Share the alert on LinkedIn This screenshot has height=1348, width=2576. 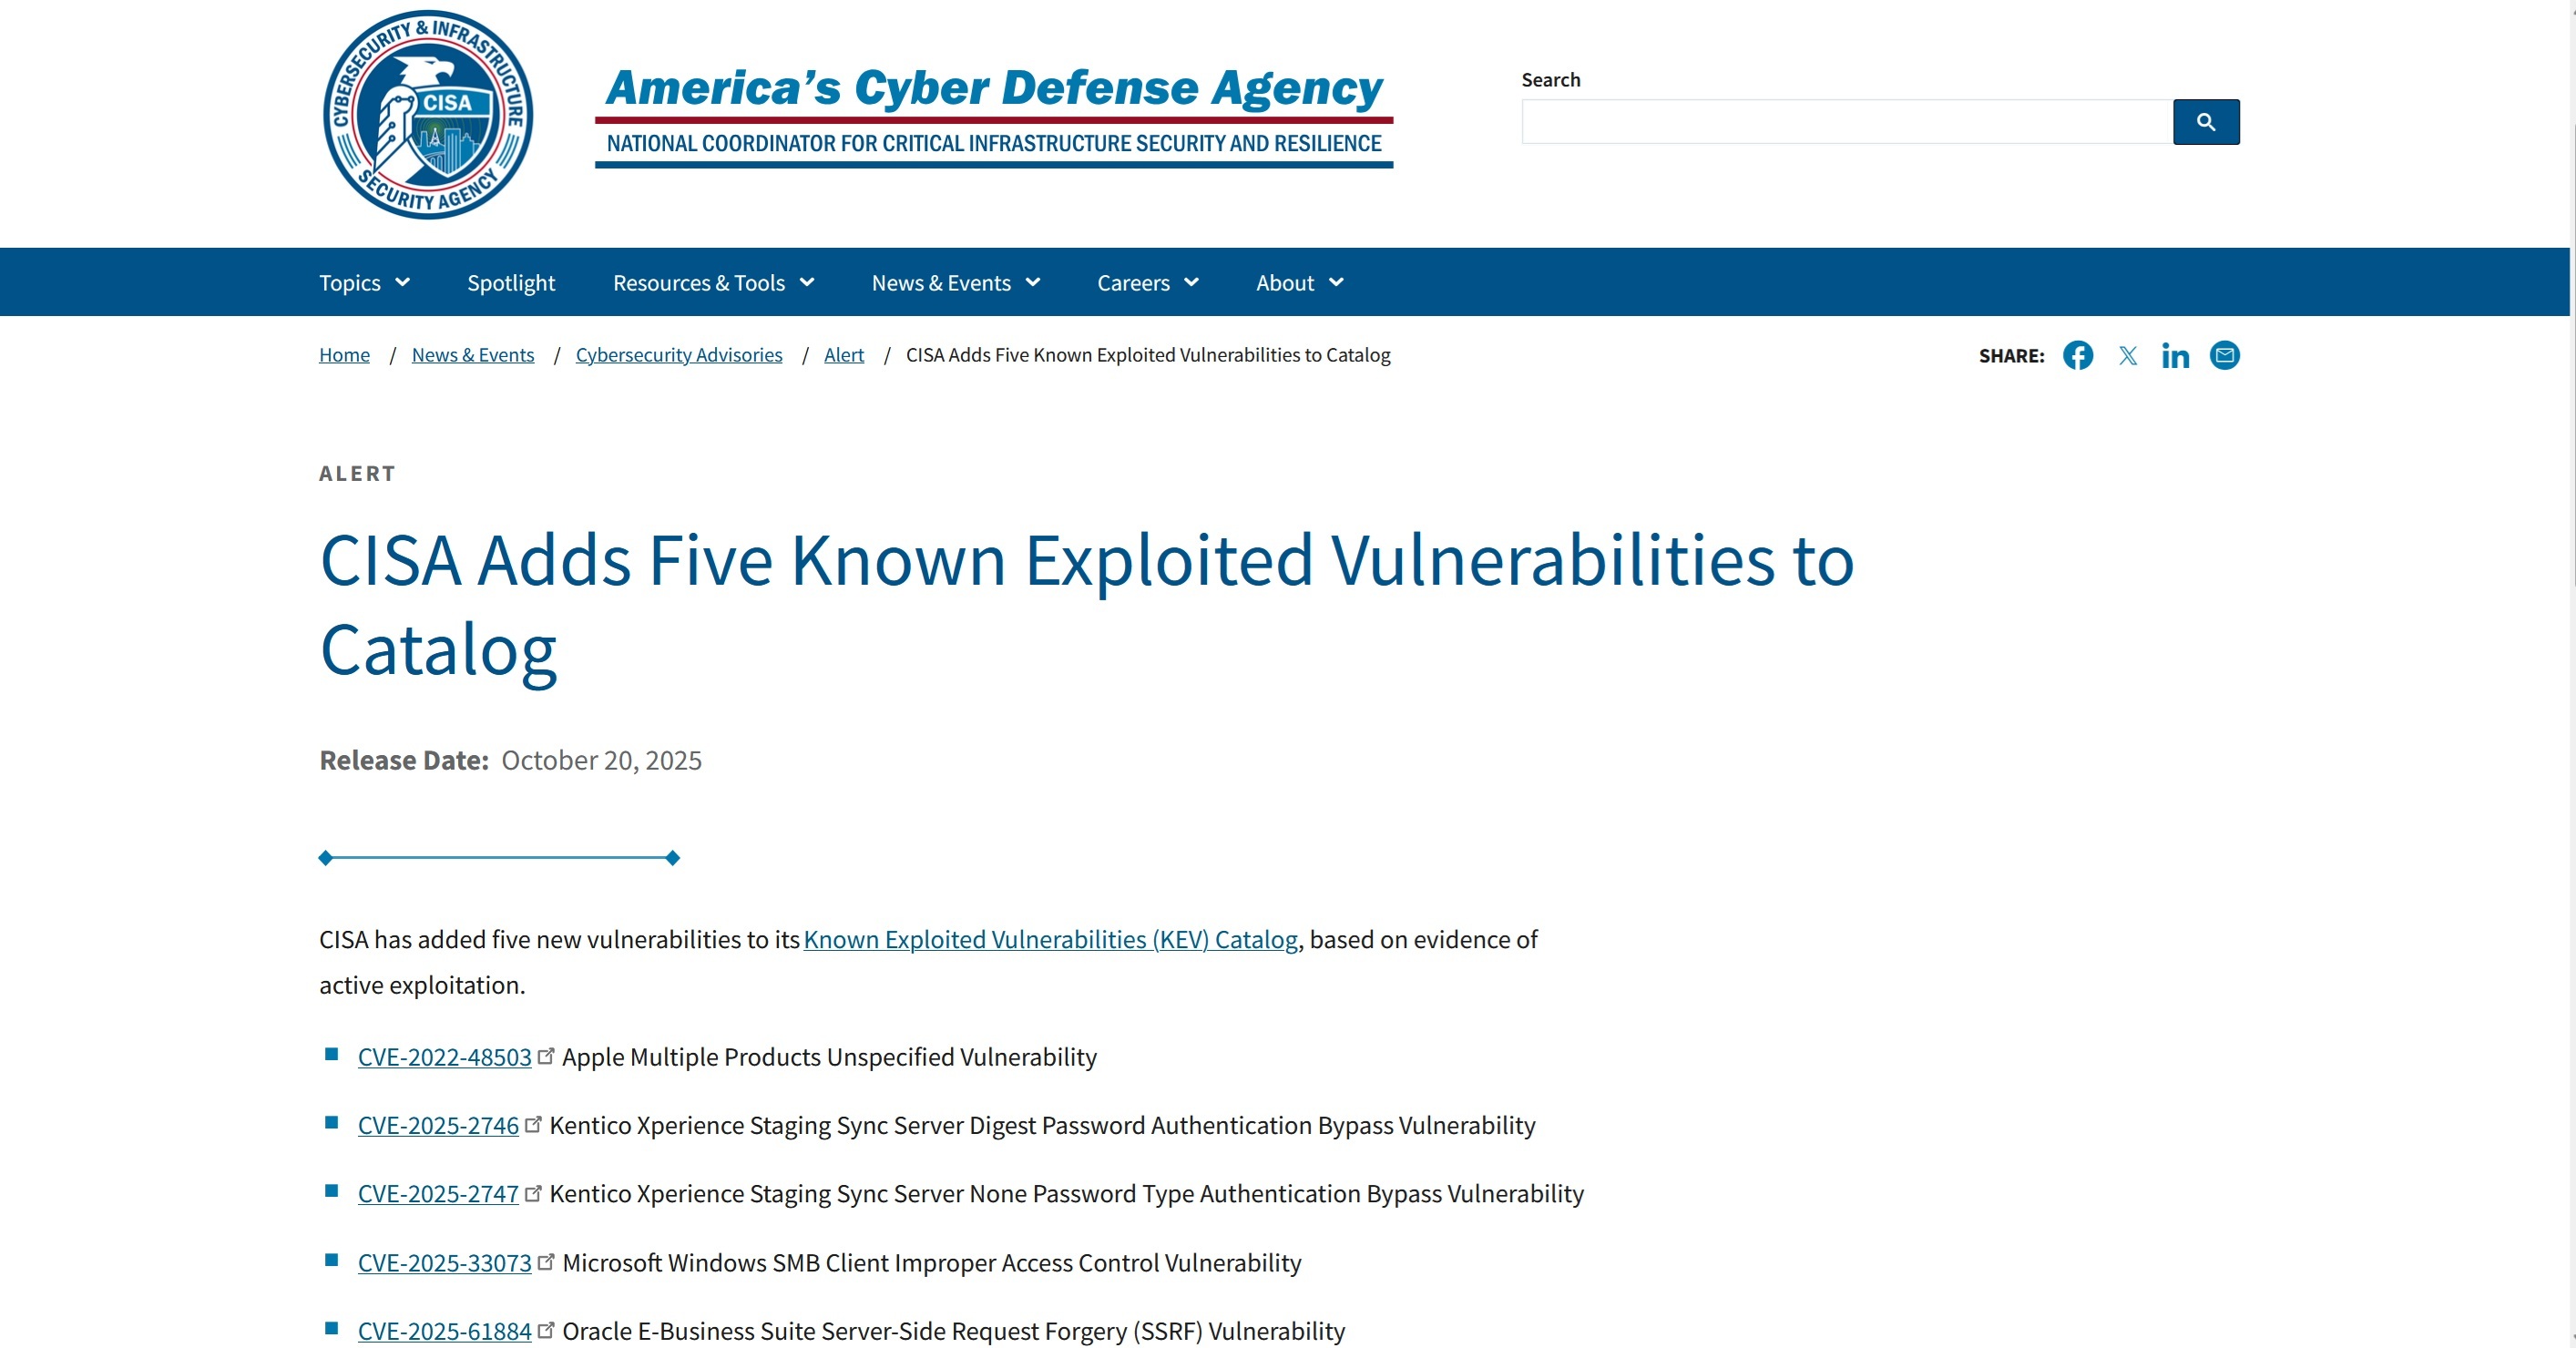[x=2175, y=355]
